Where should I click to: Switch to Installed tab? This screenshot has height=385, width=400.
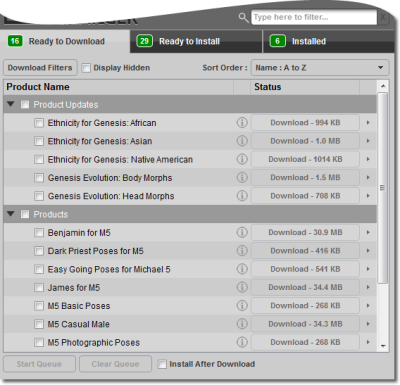point(329,41)
